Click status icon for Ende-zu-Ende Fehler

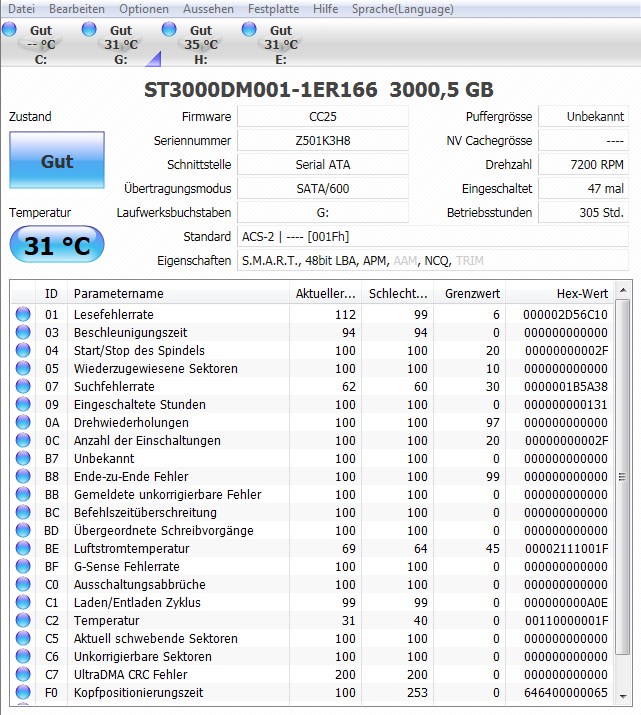coord(23,476)
